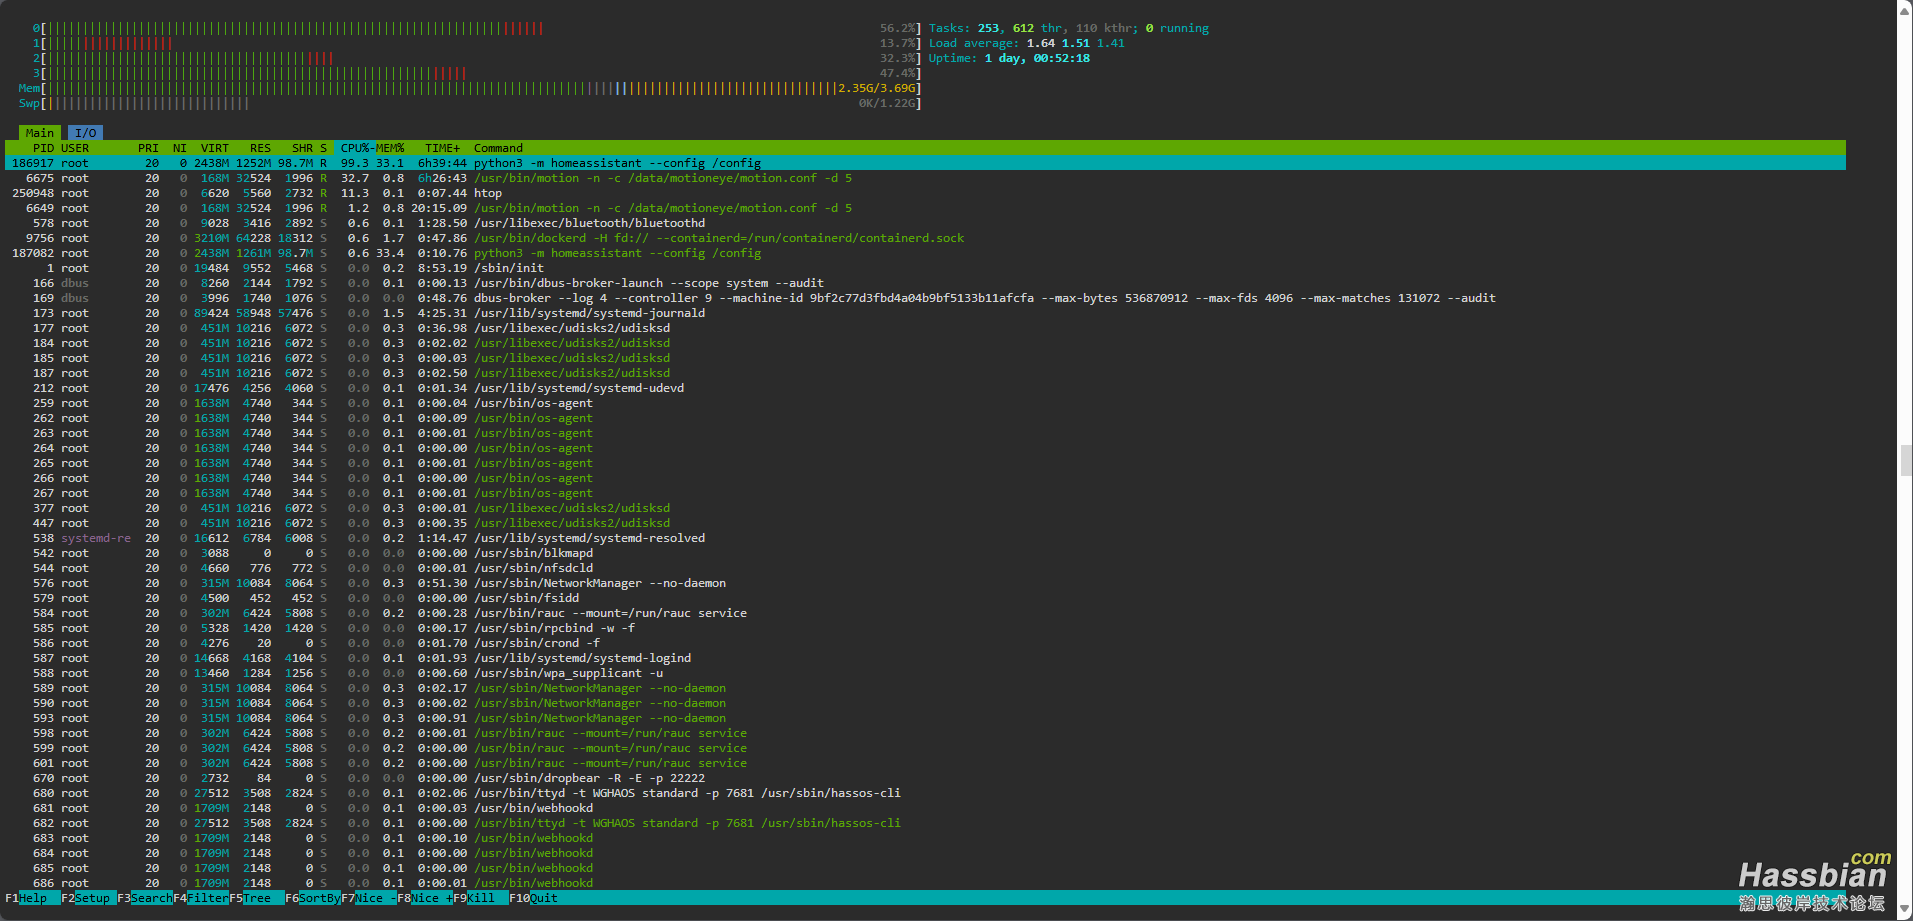
Task: Click the RES column header
Action: click(260, 148)
